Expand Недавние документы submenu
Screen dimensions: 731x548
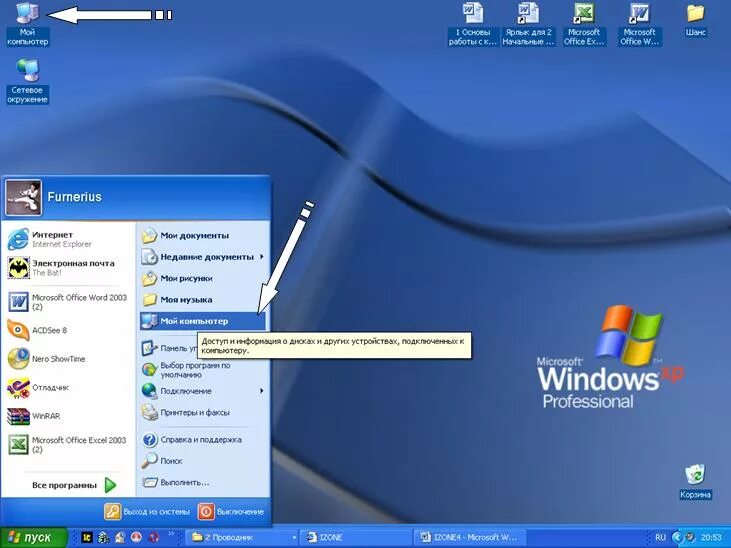click(203, 257)
